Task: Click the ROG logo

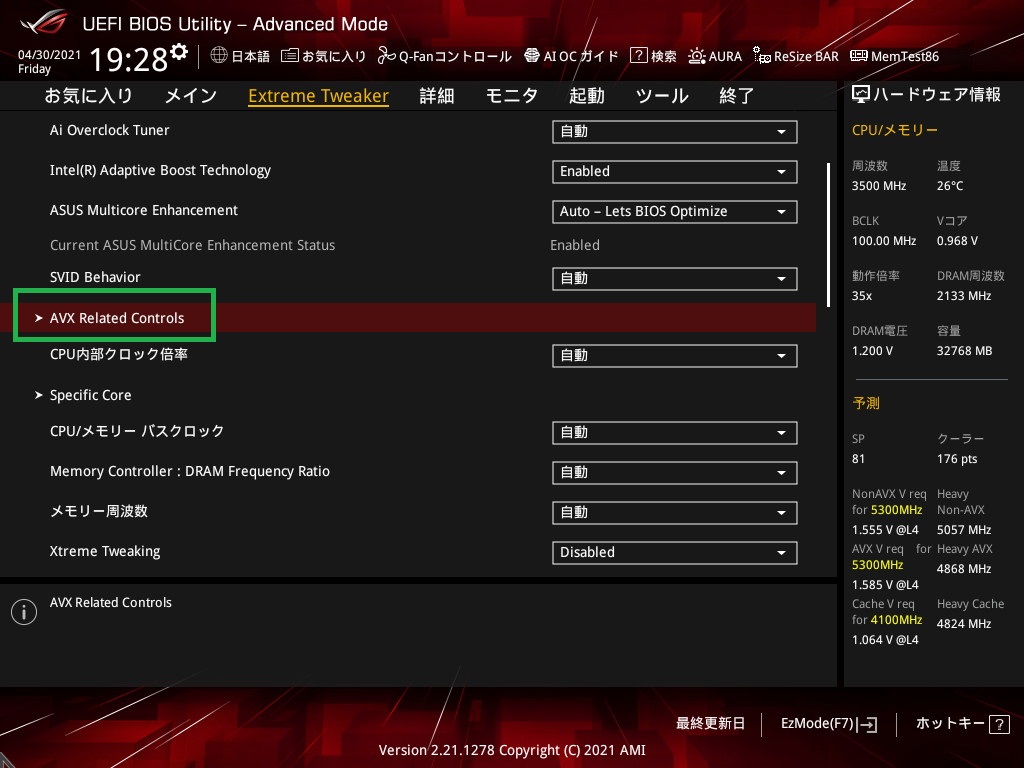Action: point(44,23)
